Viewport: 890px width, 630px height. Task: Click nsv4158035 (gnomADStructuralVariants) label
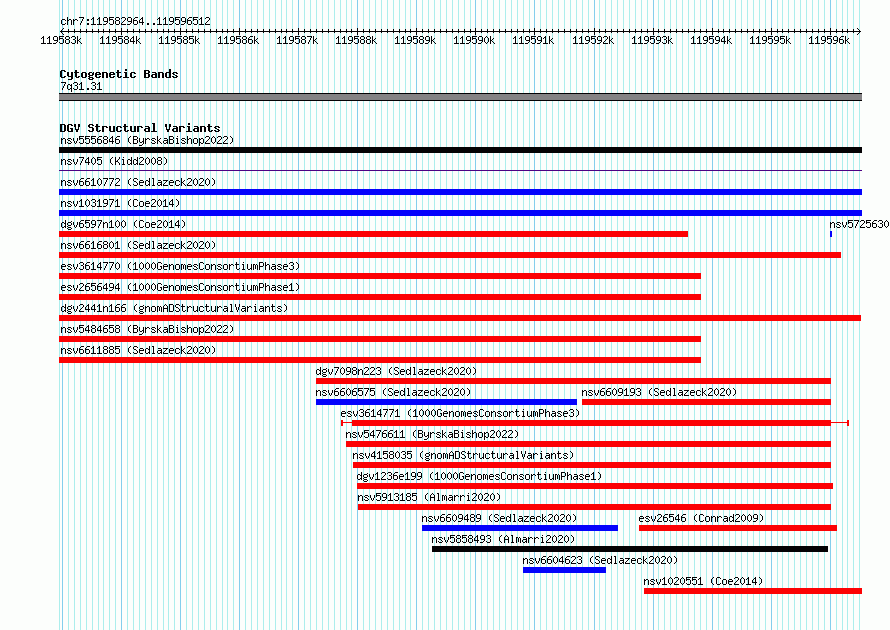click(463, 455)
